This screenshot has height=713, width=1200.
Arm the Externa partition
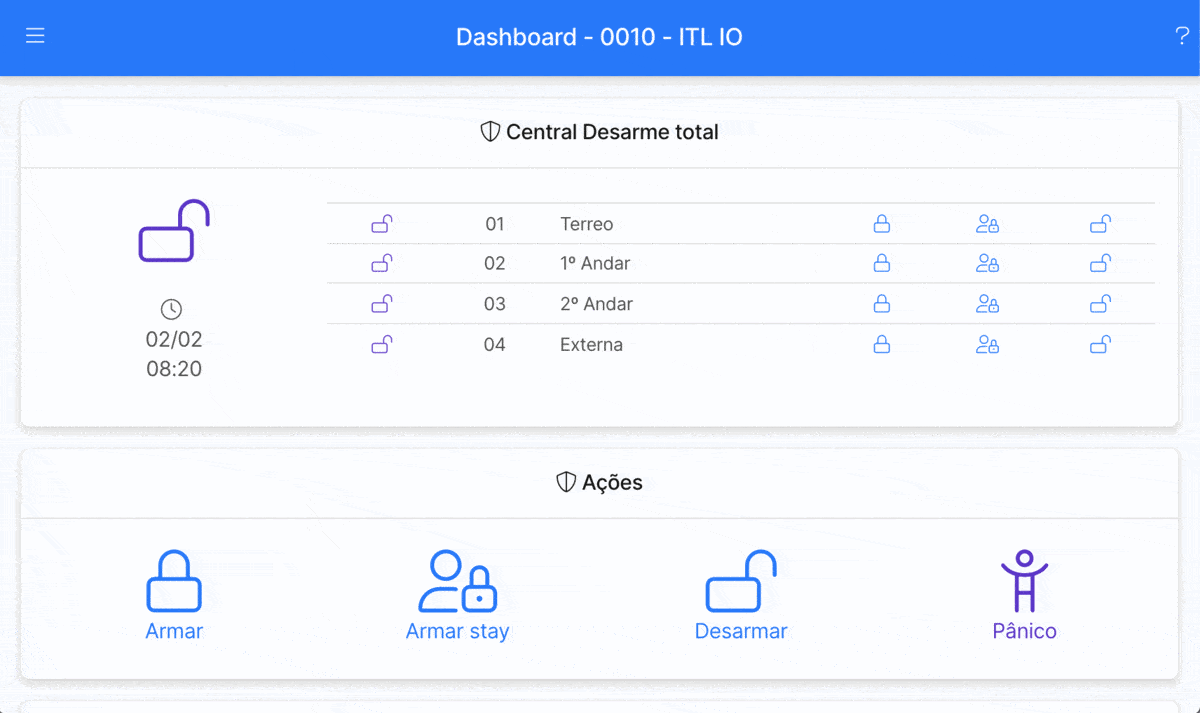(x=881, y=345)
